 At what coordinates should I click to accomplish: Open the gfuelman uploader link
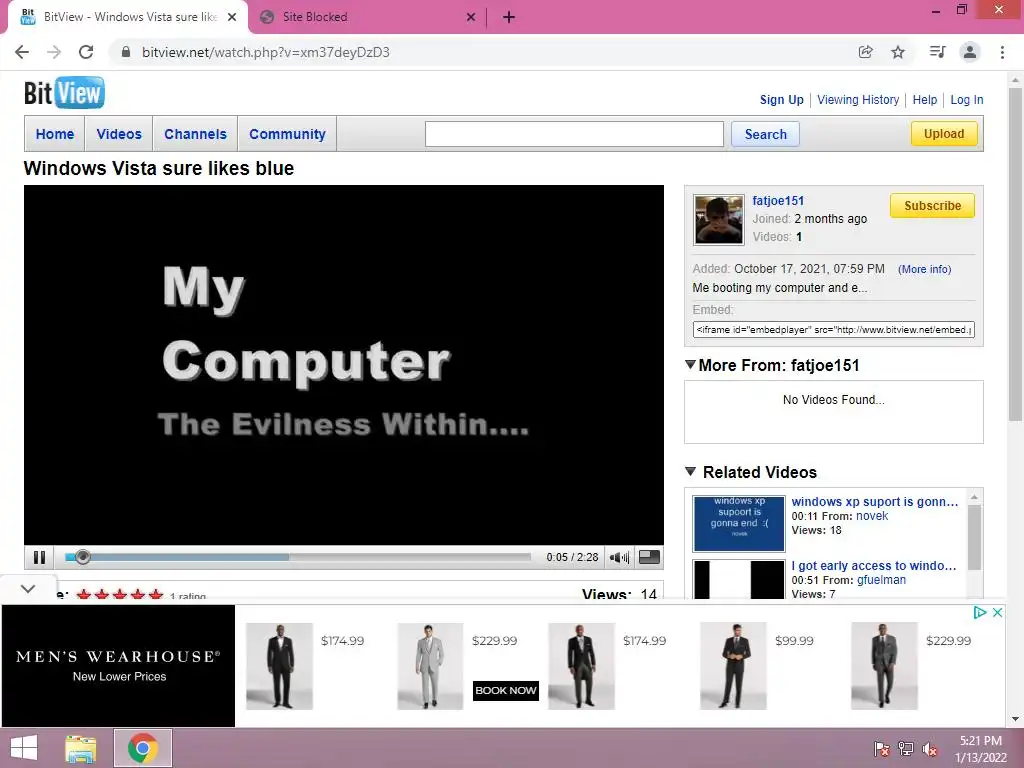pos(881,580)
